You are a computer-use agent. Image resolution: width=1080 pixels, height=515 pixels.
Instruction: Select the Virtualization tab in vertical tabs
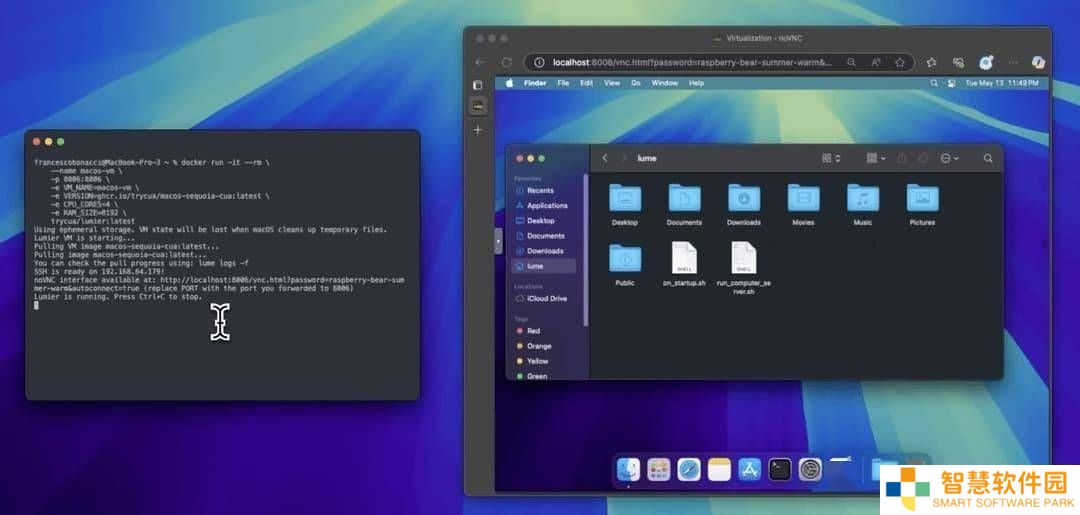(x=478, y=106)
